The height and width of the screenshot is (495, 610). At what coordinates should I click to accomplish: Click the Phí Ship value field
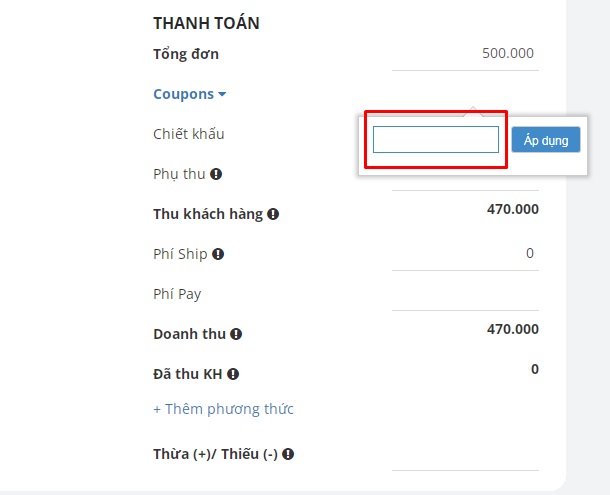click(x=465, y=254)
